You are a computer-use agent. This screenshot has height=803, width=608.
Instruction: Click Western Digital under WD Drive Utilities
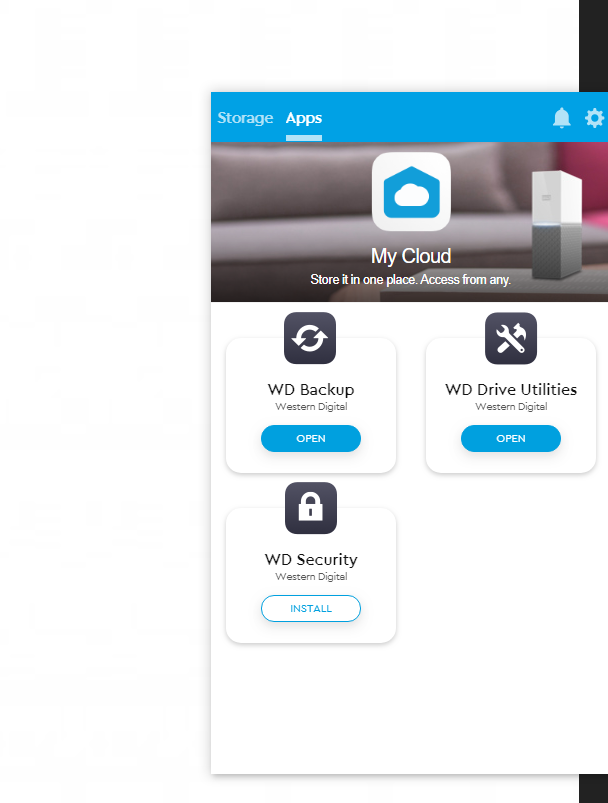pyautogui.click(x=511, y=406)
